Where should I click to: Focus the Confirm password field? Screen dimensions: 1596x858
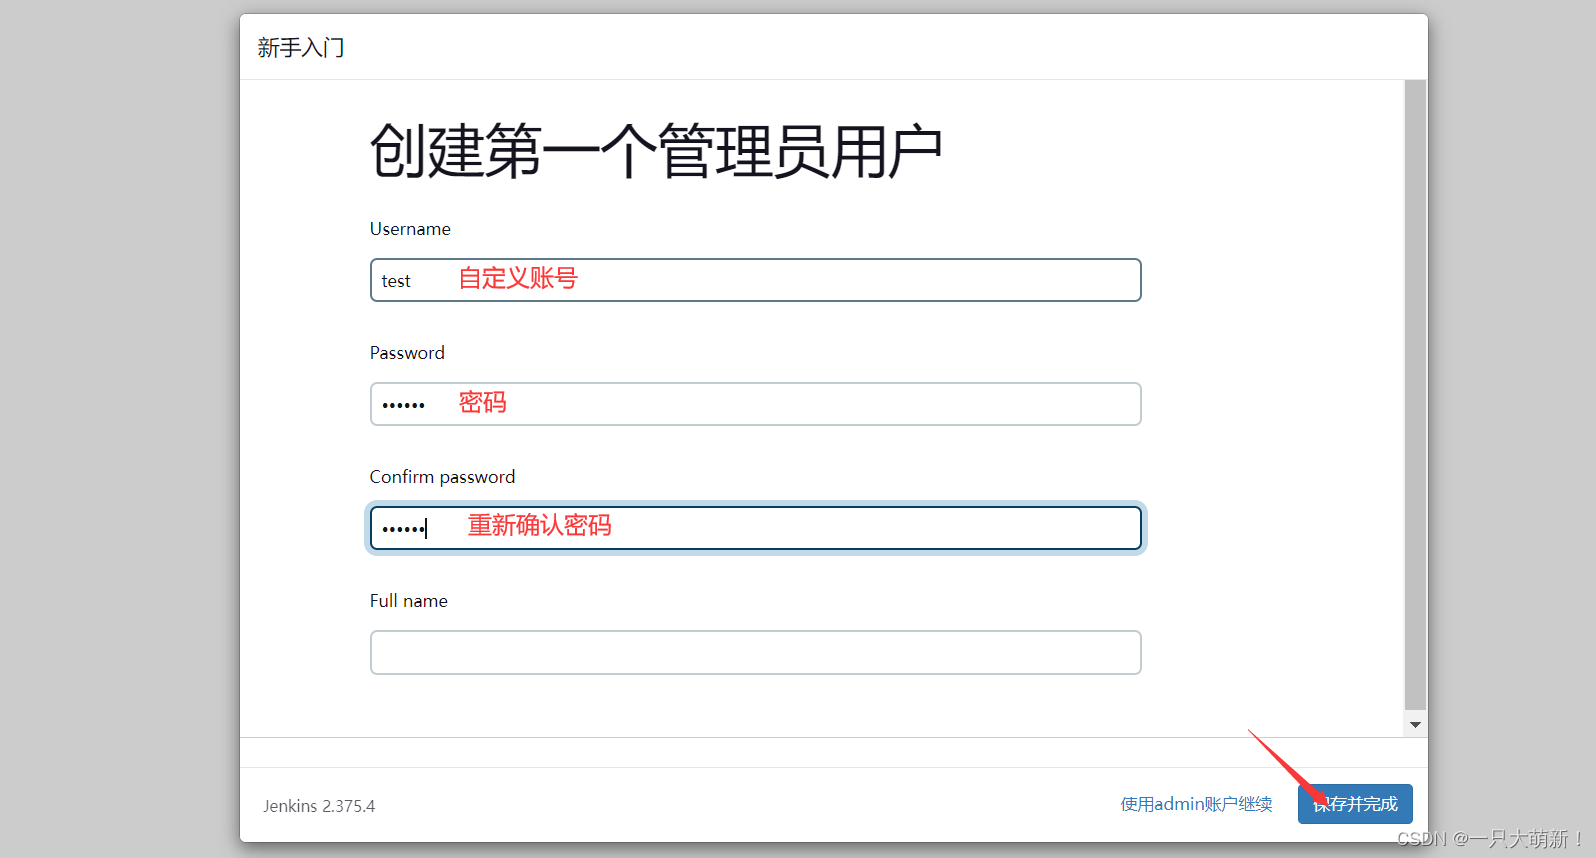coord(755,528)
